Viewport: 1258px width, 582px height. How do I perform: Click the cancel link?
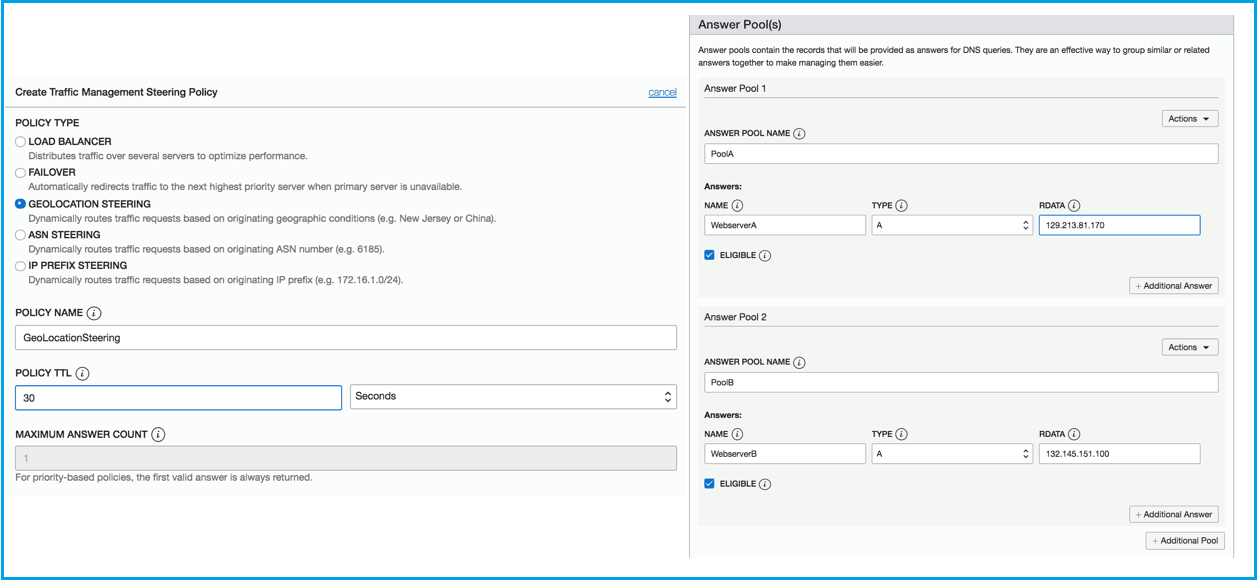[x=662, y=92]
